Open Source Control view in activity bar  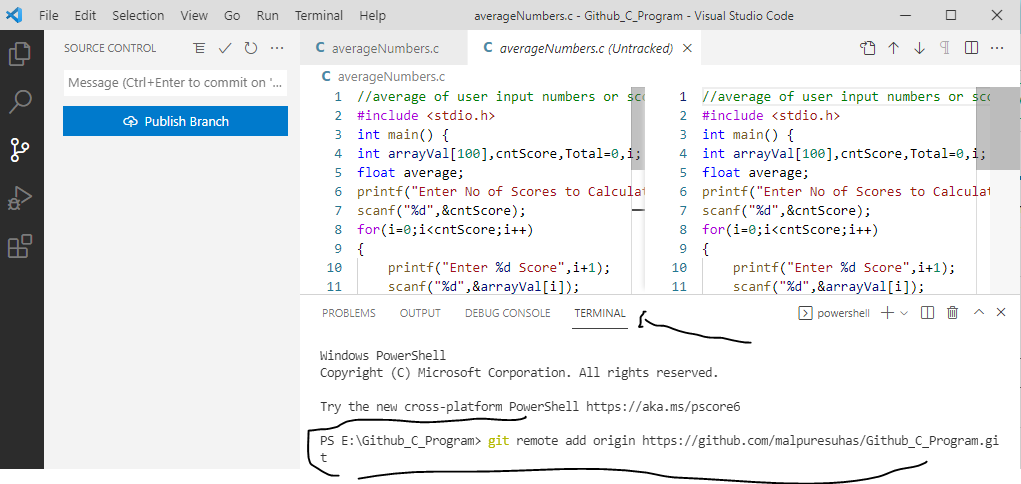(x=20, y=149)
